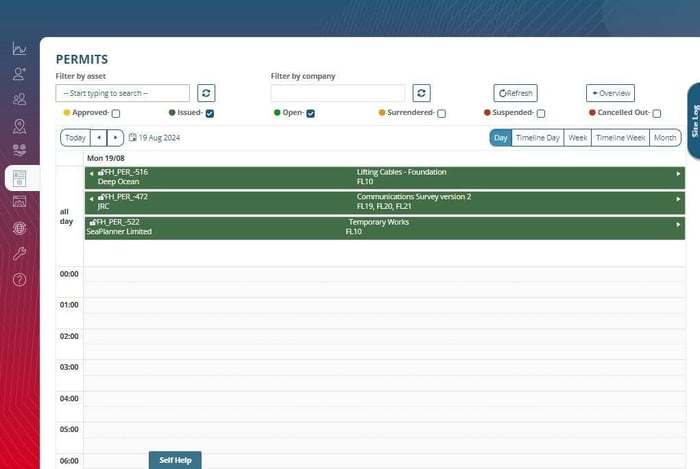Viewport: 700px width, 469px height.
Task: Click the Refresh button
Action: click(516, 93)
